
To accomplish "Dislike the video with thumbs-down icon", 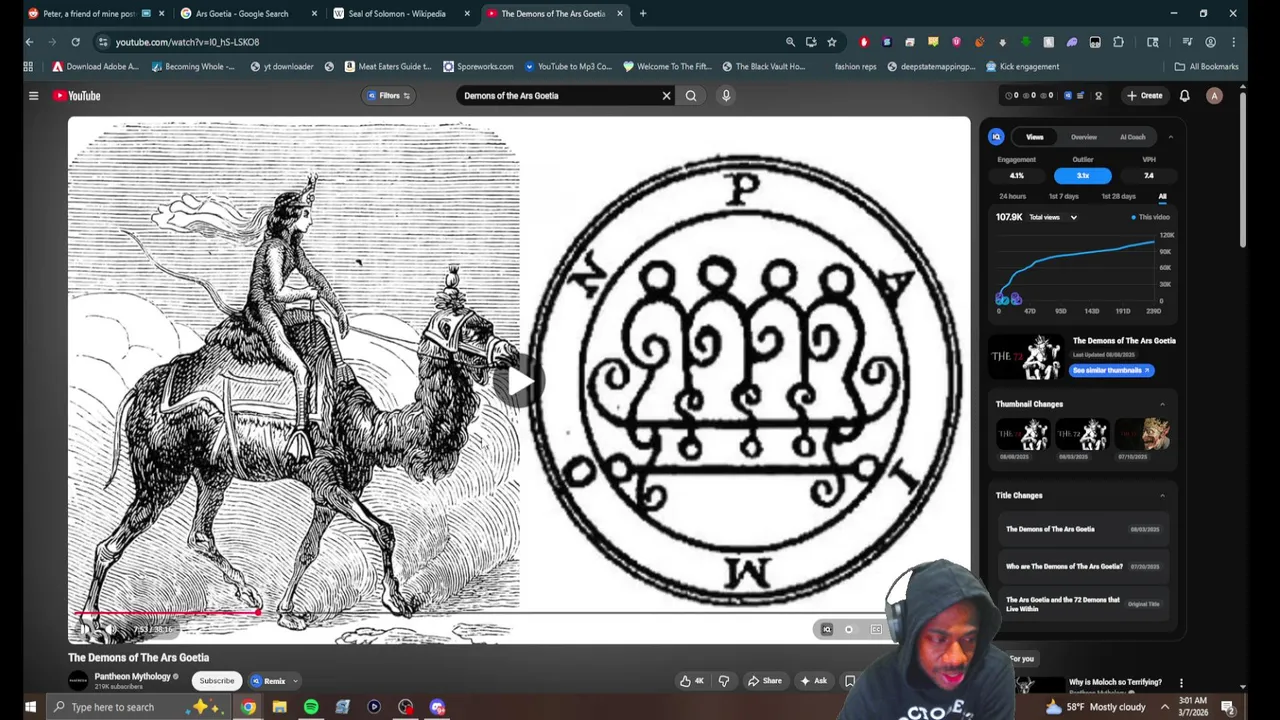I will point(724,681).
